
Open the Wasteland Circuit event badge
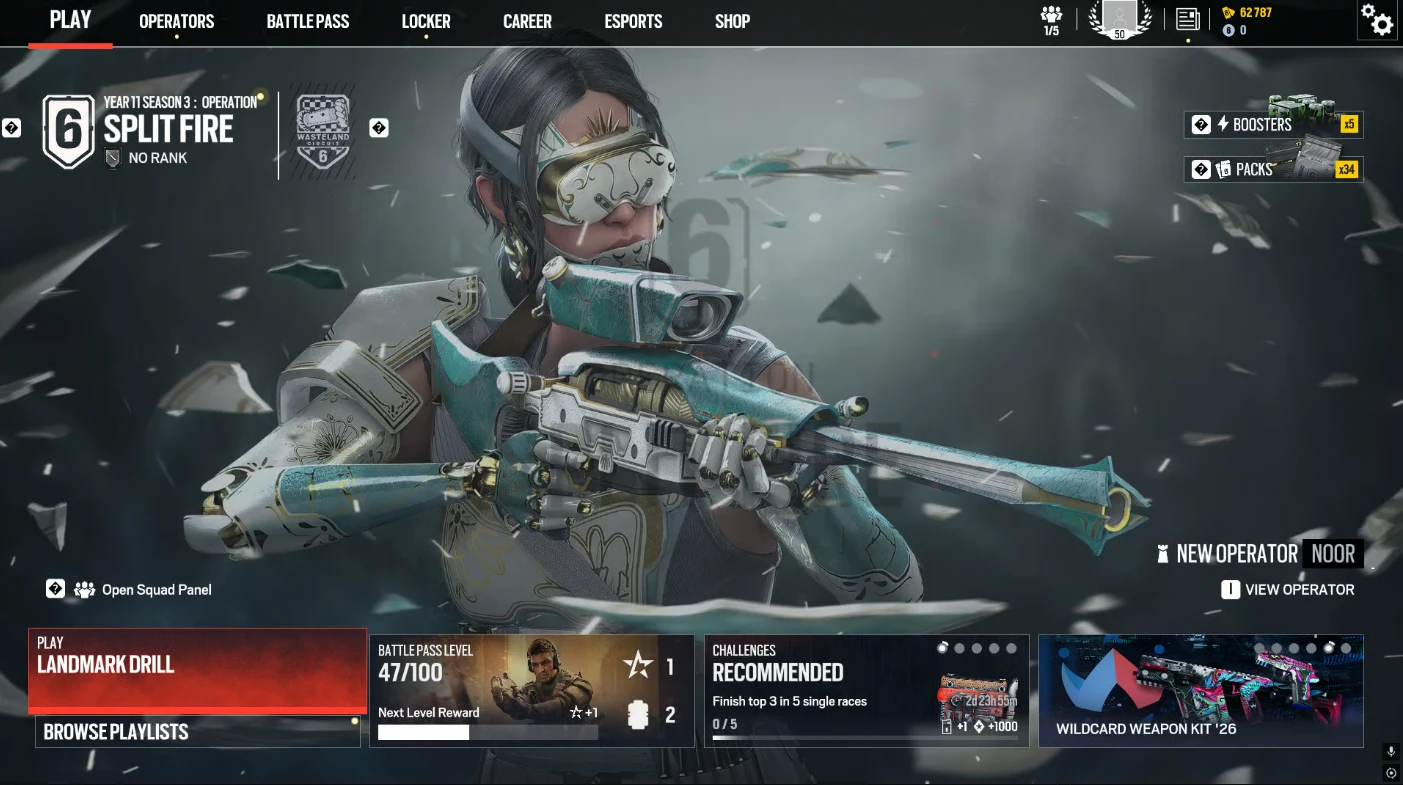[x=323, y=131]
